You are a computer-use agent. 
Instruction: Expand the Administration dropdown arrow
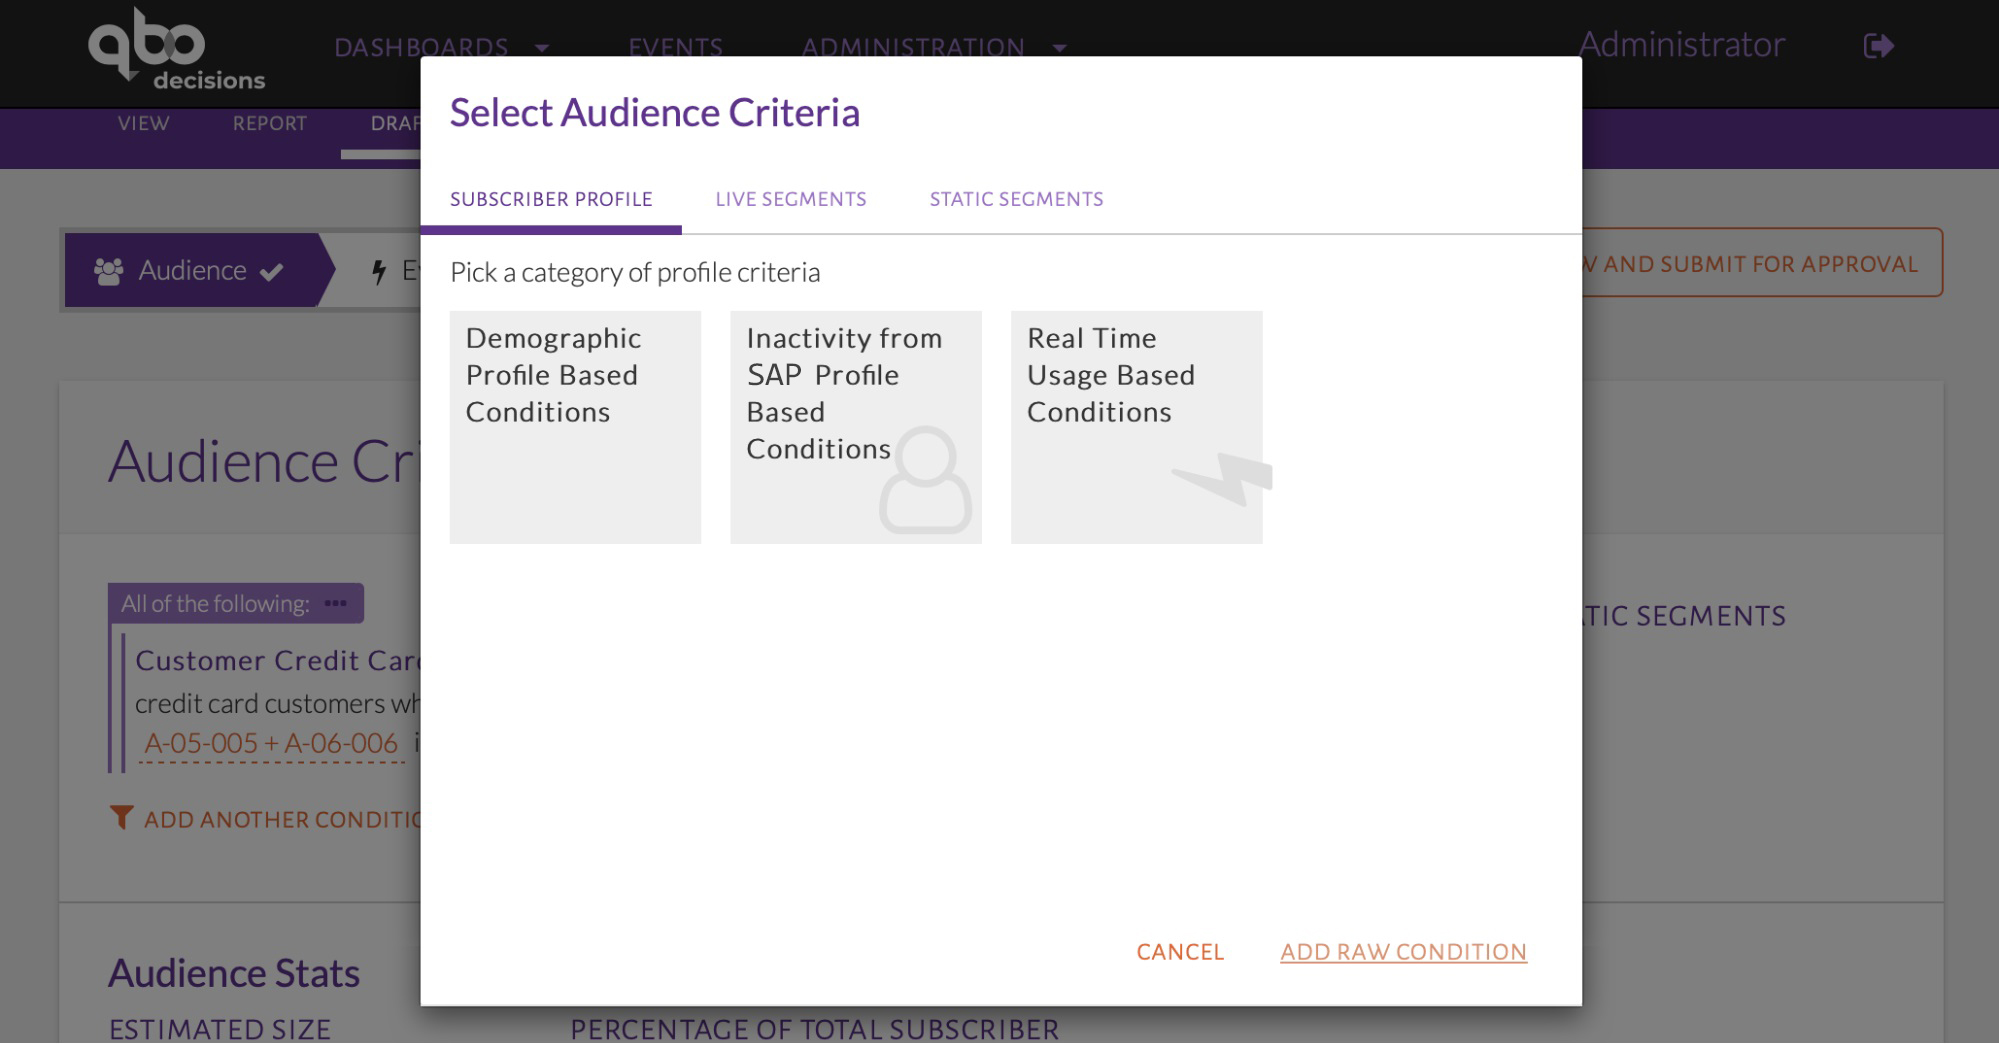click(1060, 48)
